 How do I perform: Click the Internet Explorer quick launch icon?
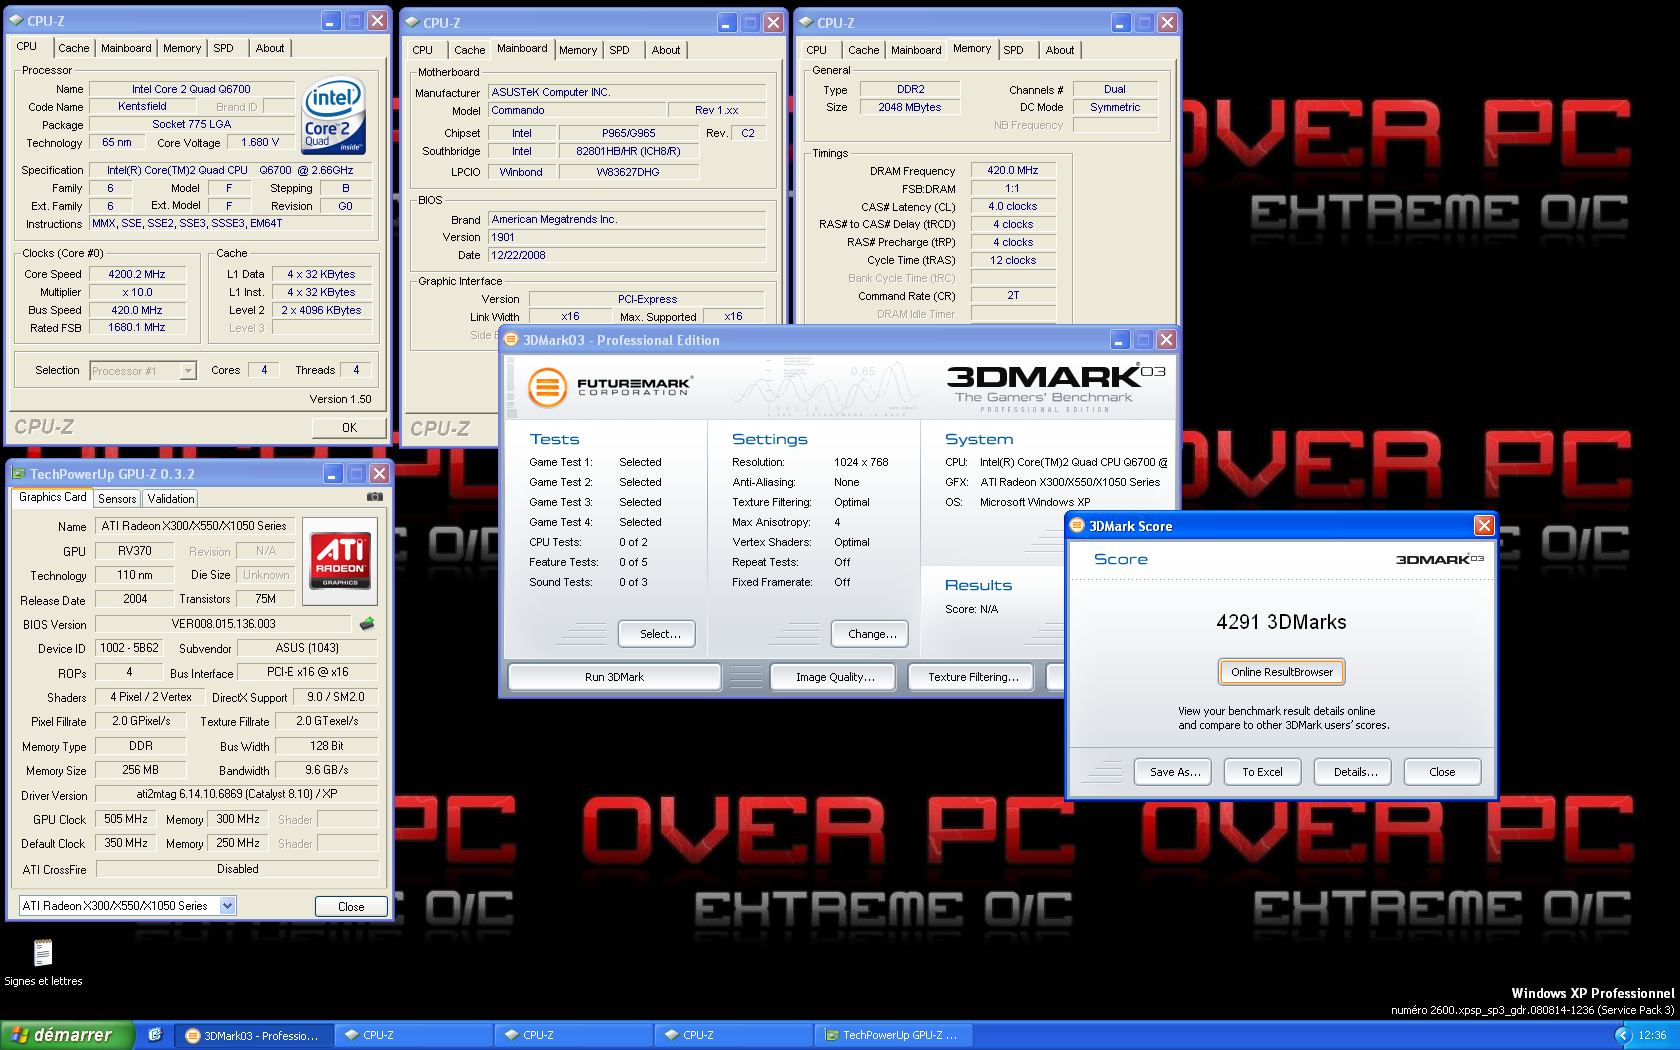pyautogui.click(x=155, y=1035)
